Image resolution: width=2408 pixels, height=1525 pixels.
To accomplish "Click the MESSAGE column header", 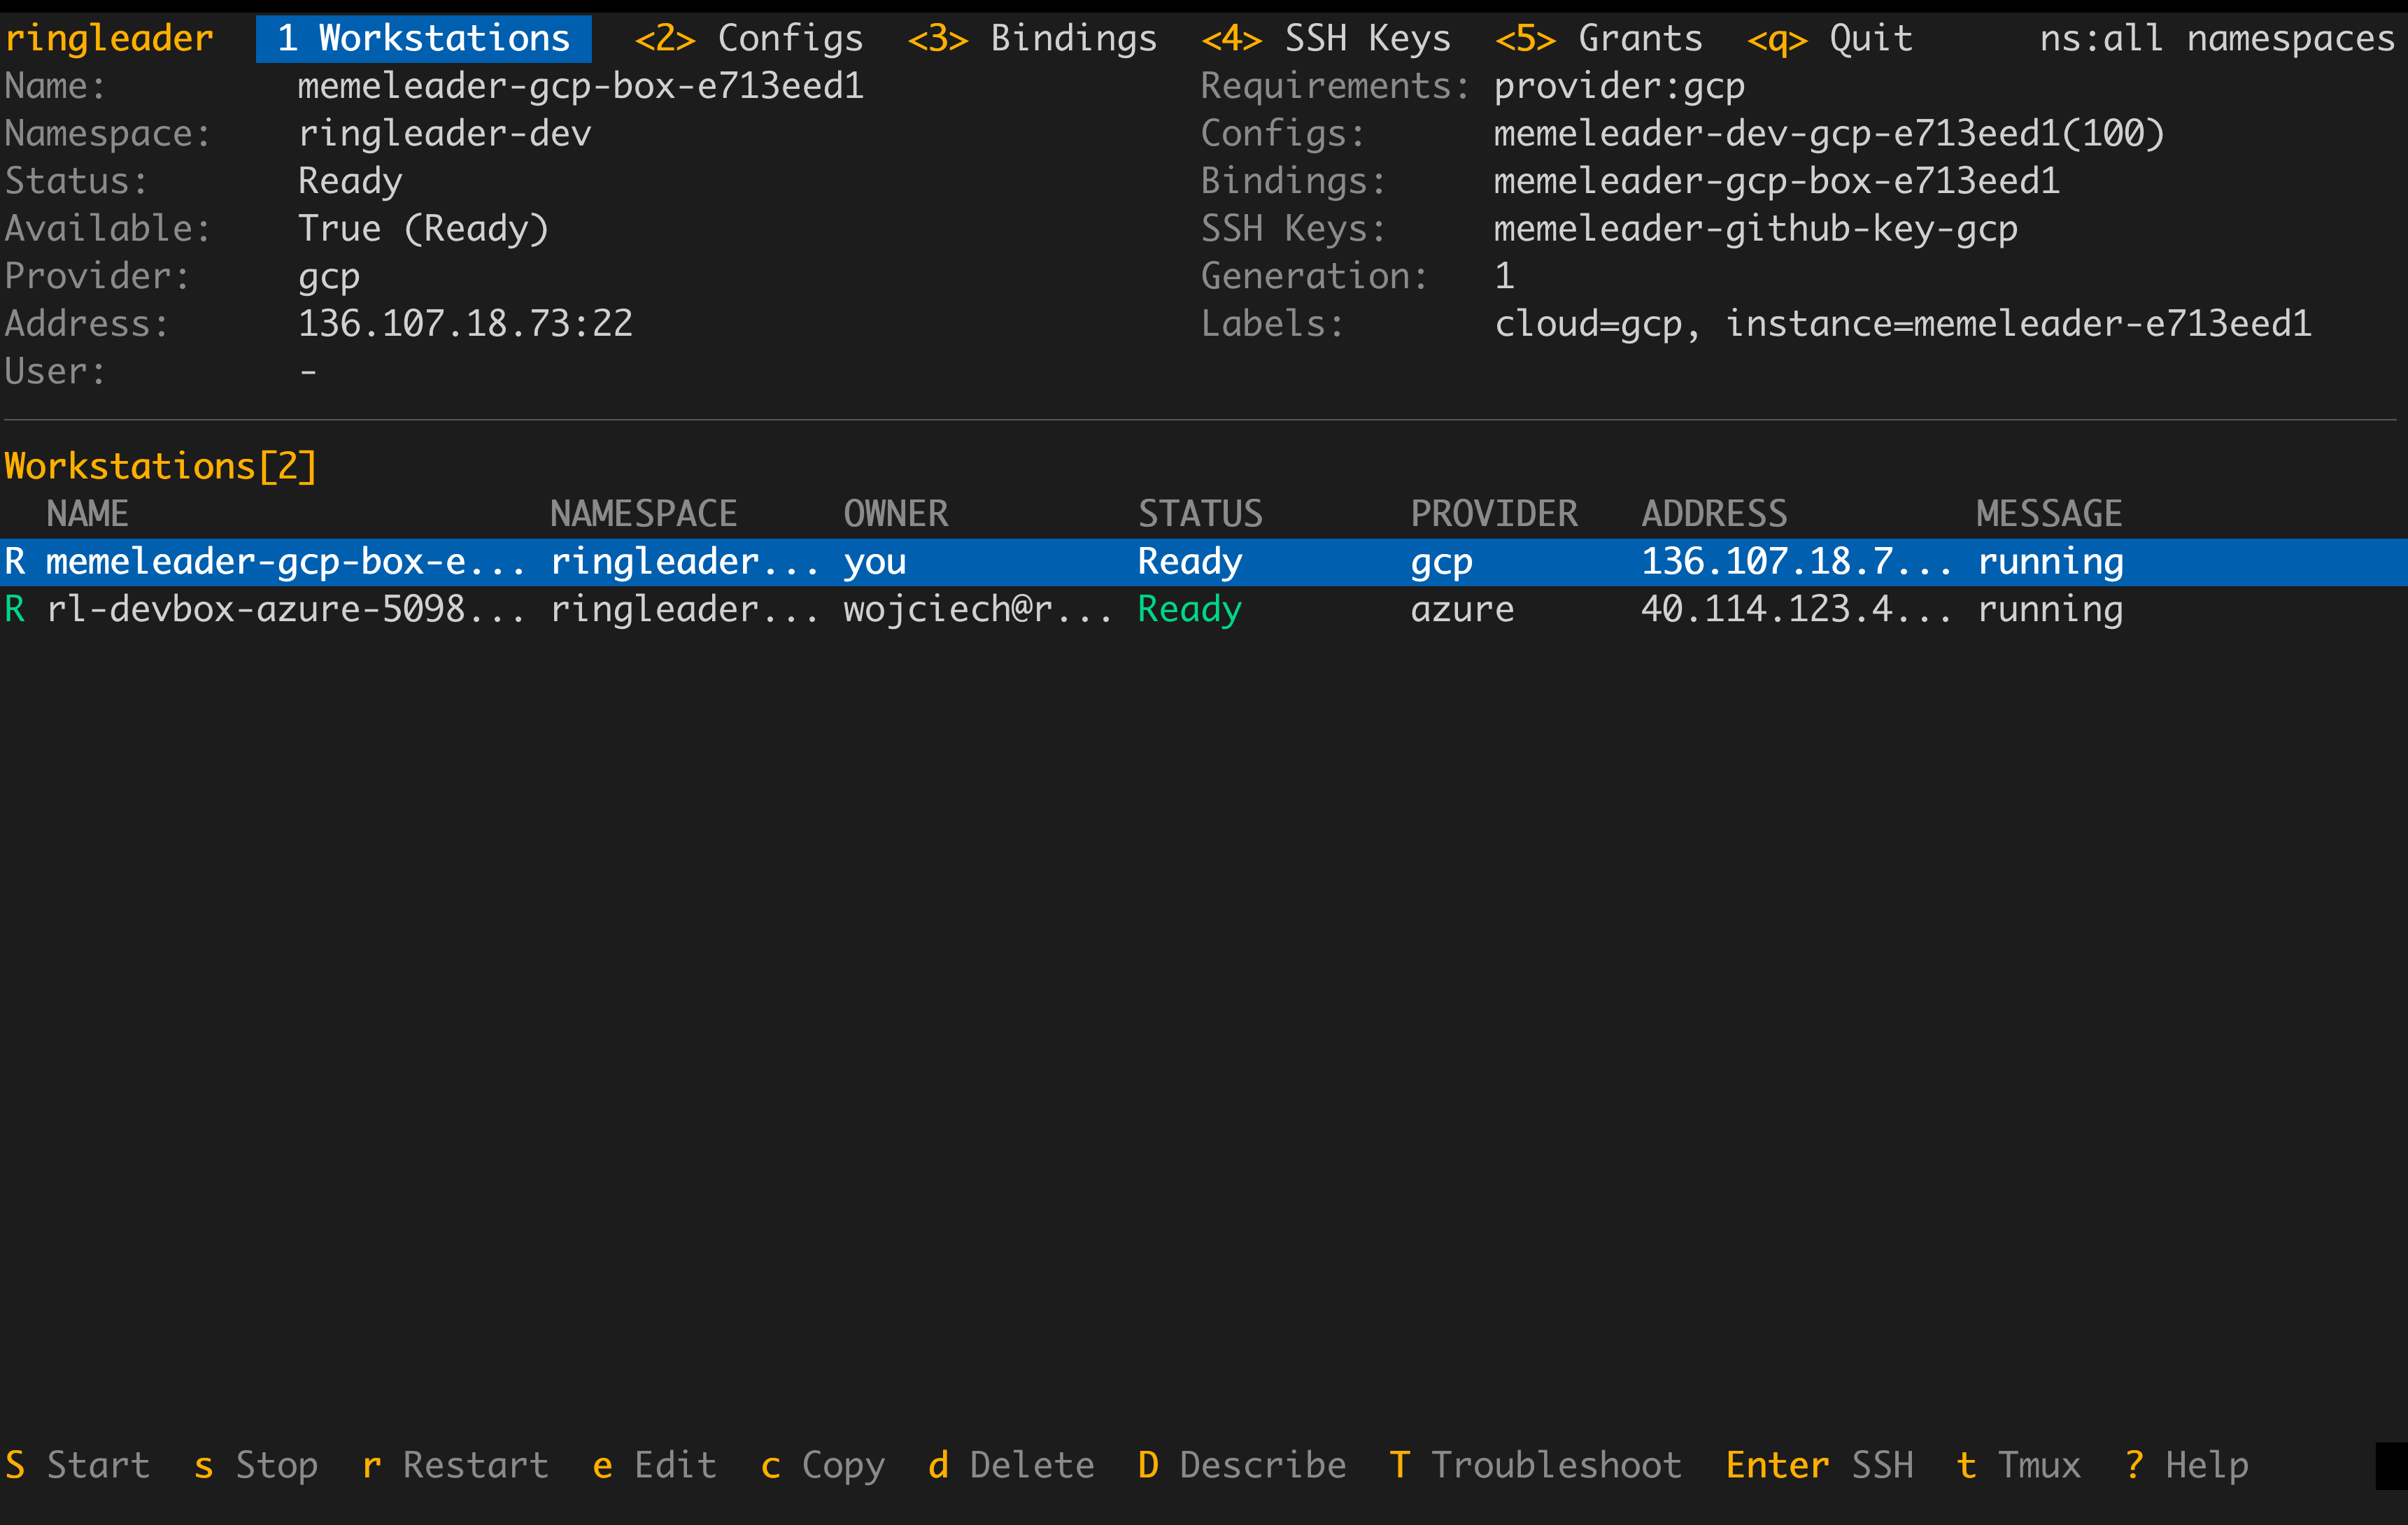I will [2049, 514].
